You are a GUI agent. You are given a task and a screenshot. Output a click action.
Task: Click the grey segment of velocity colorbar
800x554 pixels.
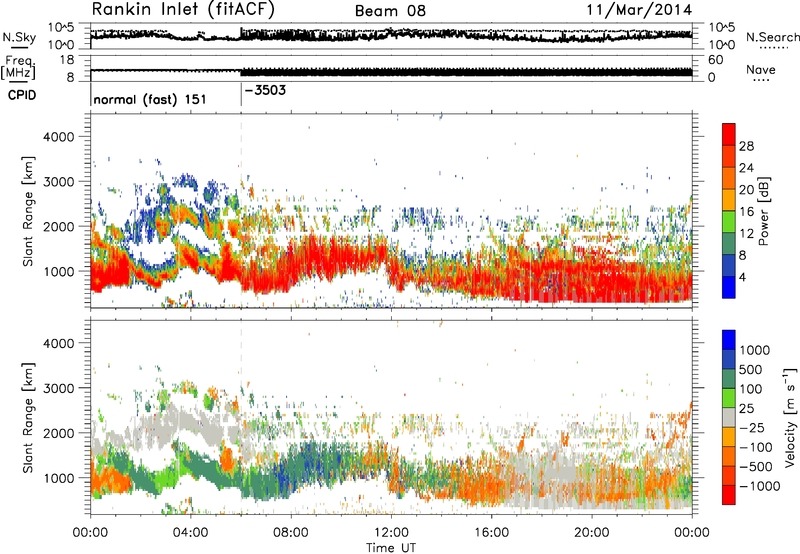coord(729,417)
